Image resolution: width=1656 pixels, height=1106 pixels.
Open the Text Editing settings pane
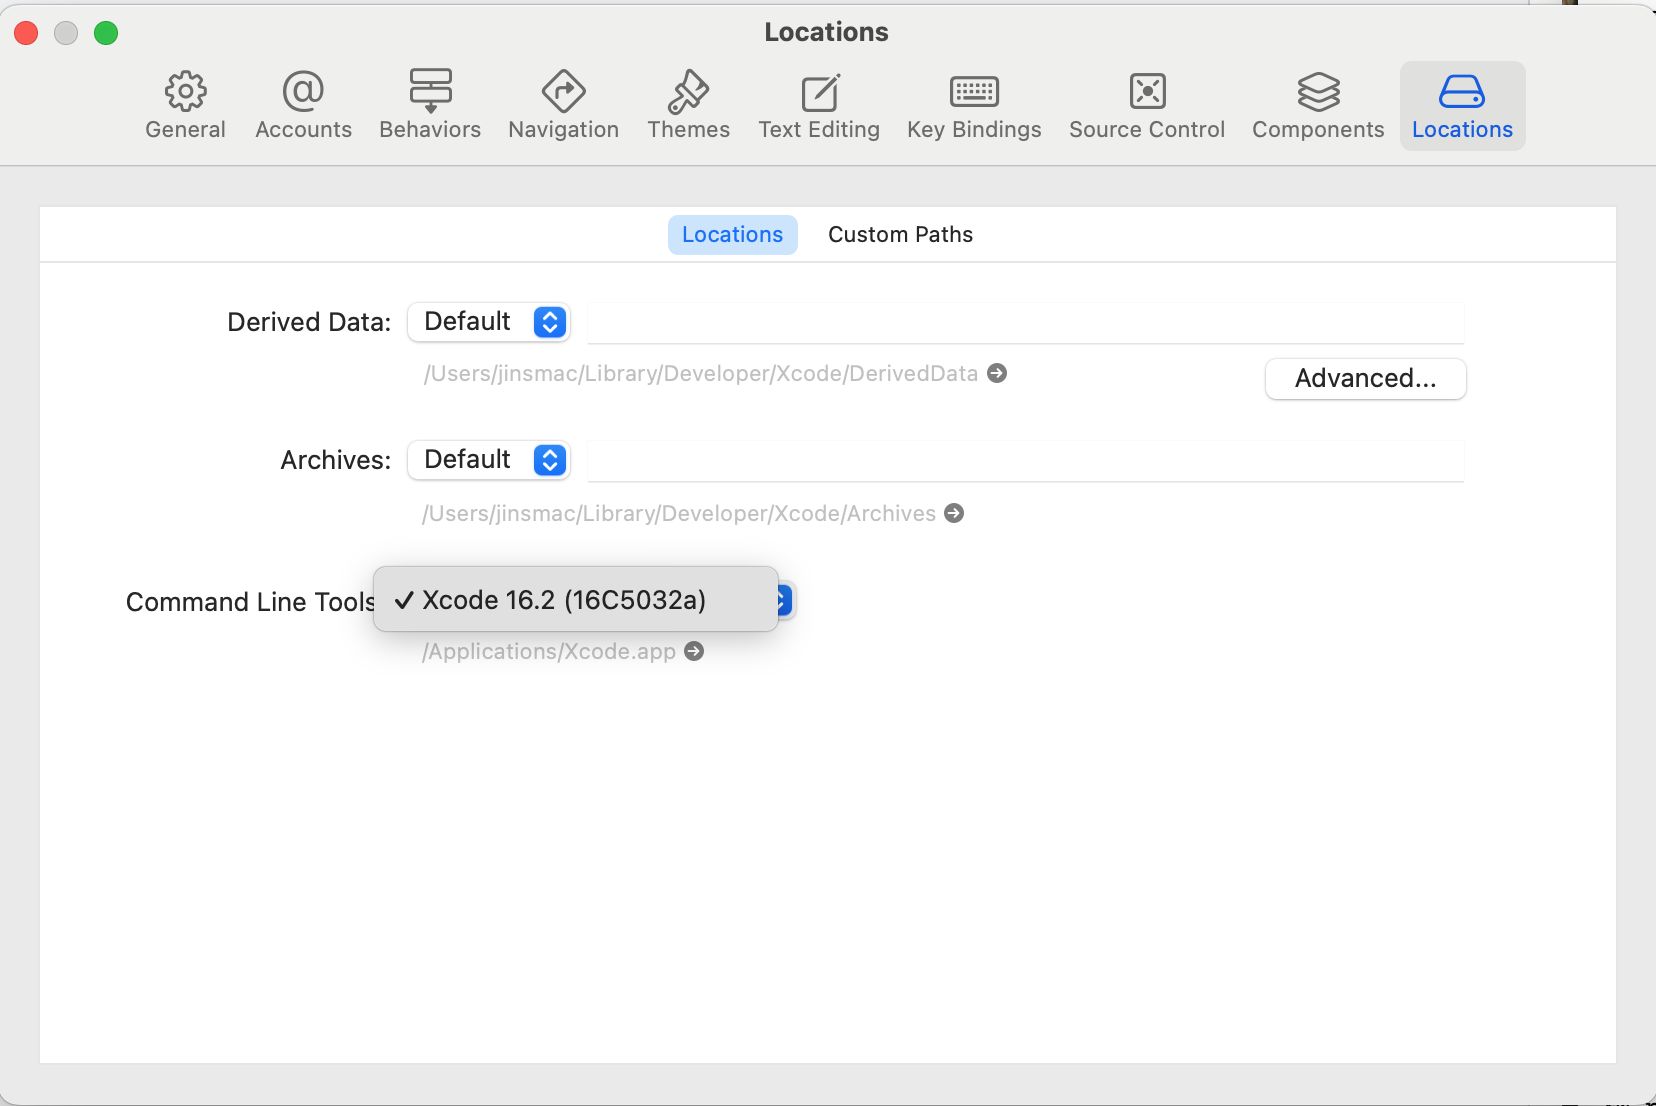pos(818,104)
